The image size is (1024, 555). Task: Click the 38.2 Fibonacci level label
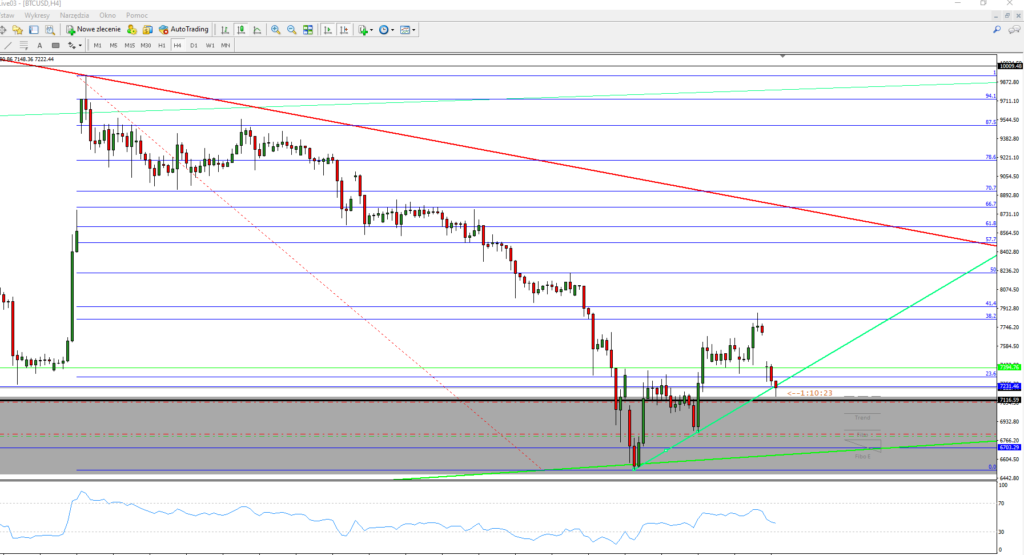tap(991, 316)
